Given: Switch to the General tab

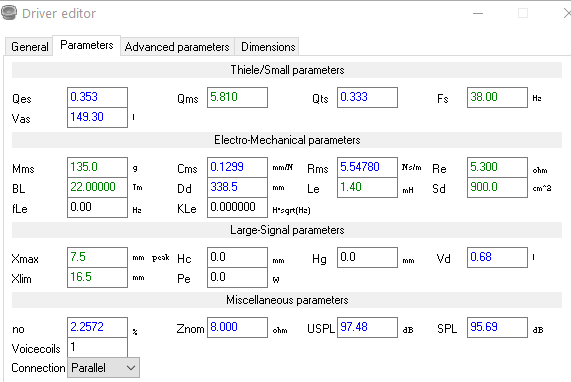Looking at the screenshot, I should click(29, 47).
